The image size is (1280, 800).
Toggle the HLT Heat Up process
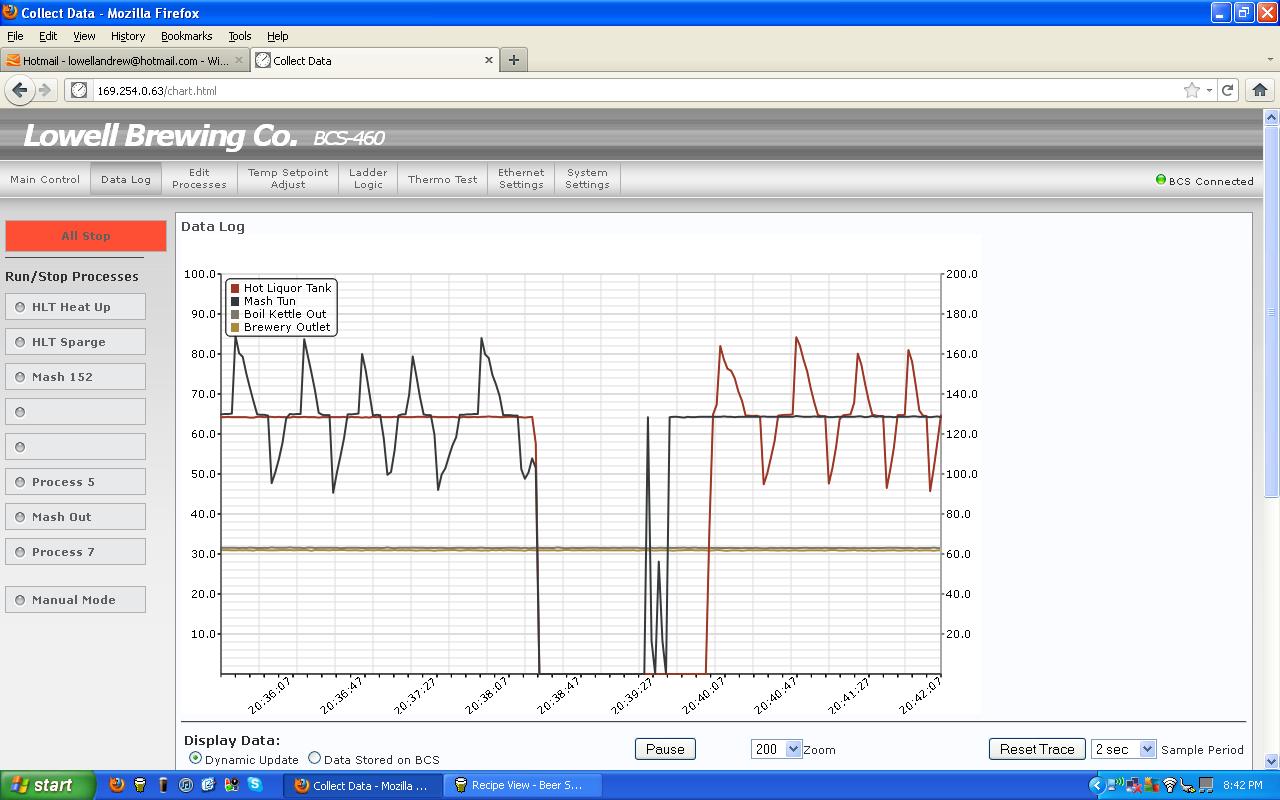pyautogui.click(x=75, y=307)
